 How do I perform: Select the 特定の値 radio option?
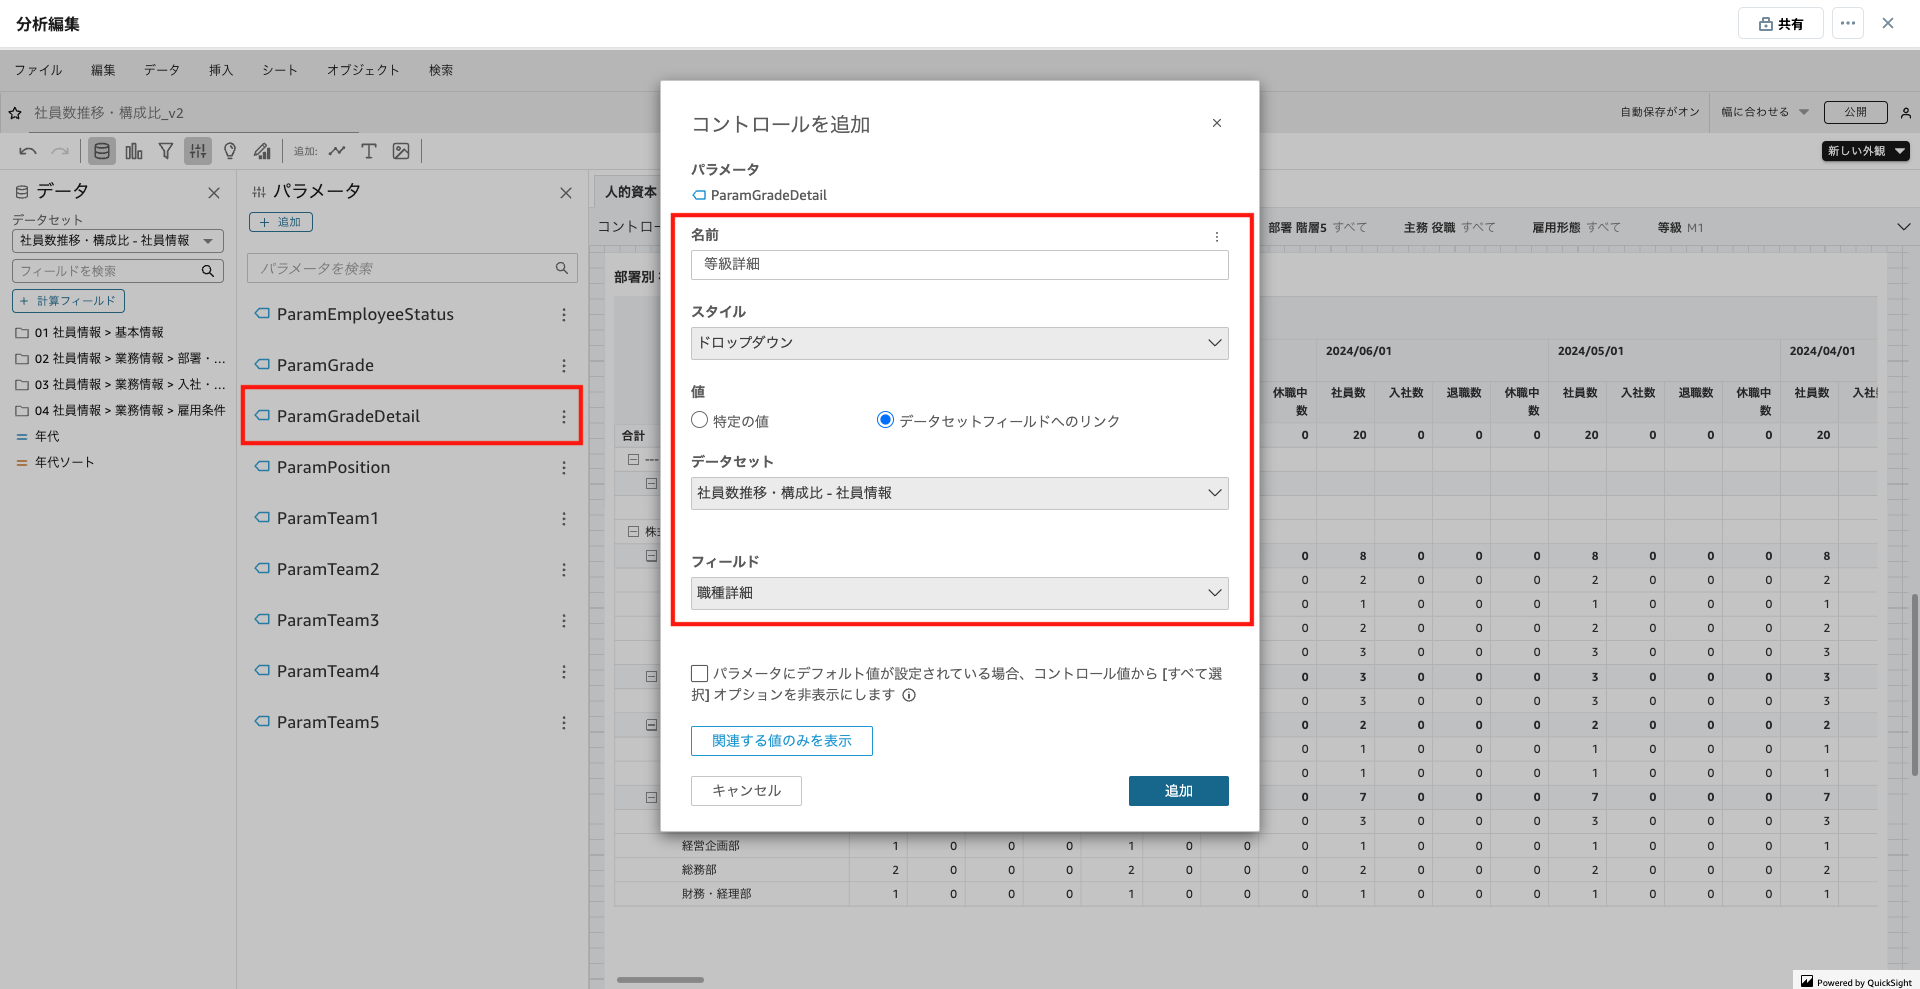click(699, 420)
